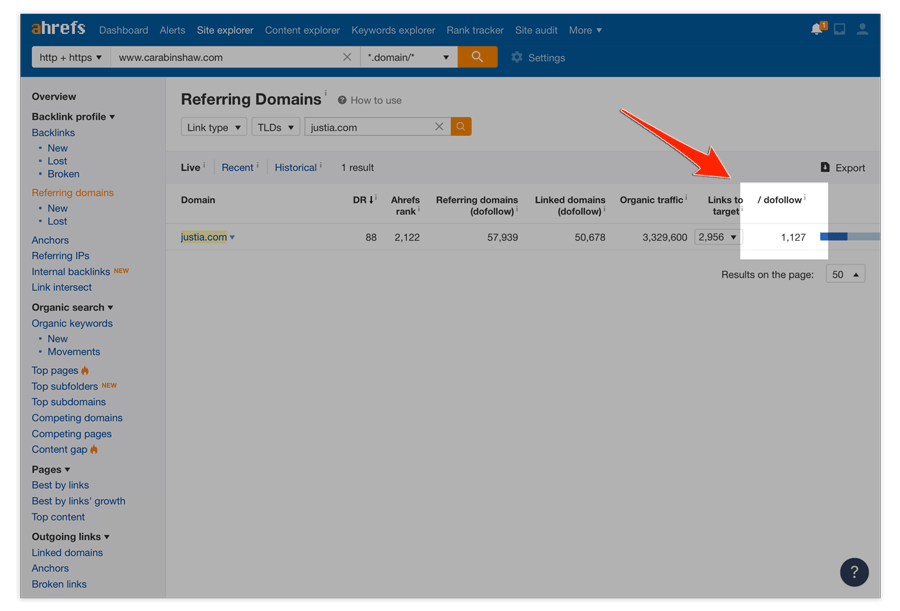The image size is (900, 611).
Task: Expand the More menu in top navigation
Action: click(x=585, y=30)
